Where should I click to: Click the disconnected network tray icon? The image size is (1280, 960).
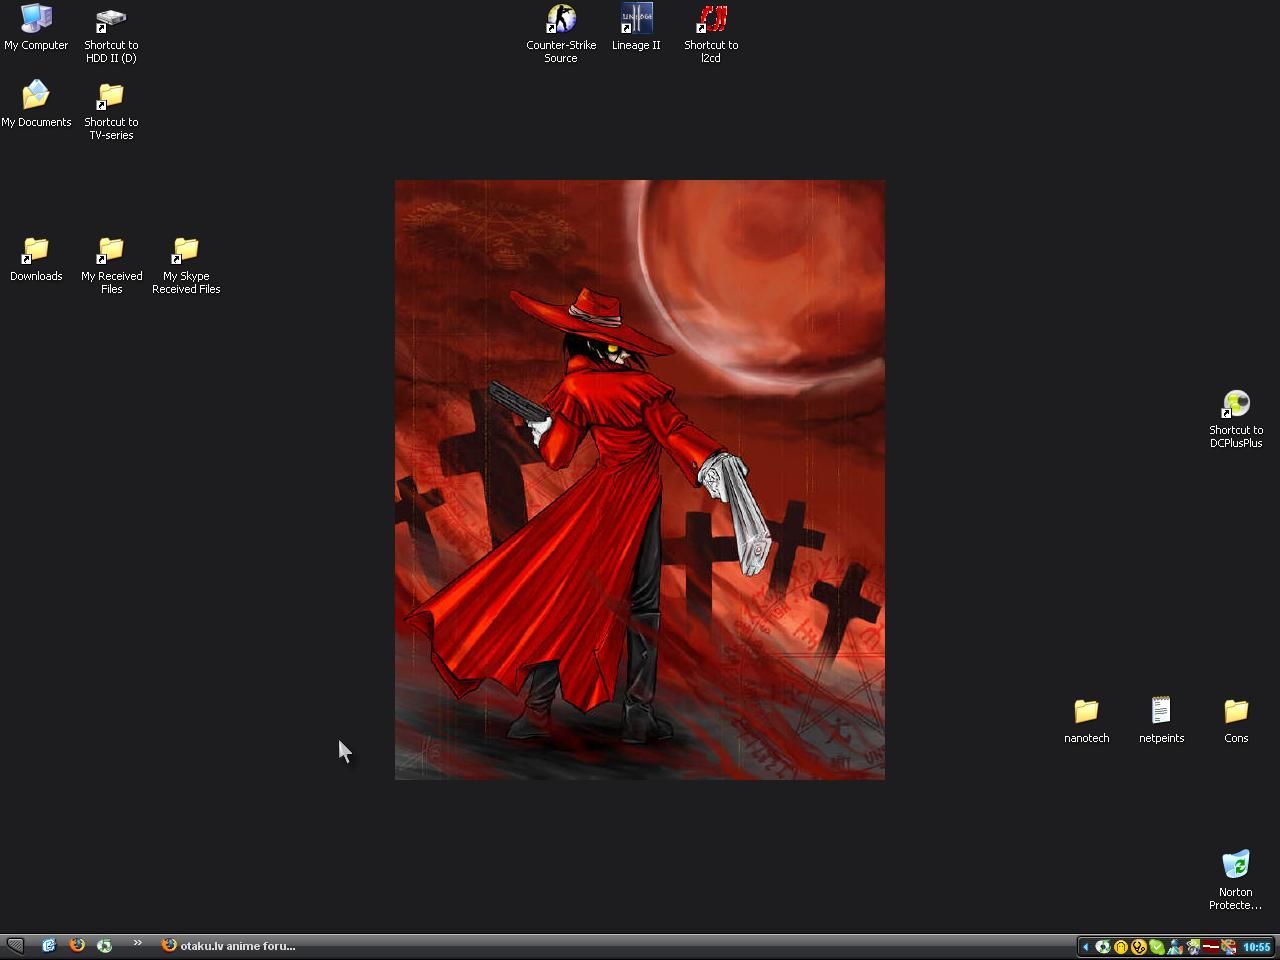click(x=1229, y=947)
